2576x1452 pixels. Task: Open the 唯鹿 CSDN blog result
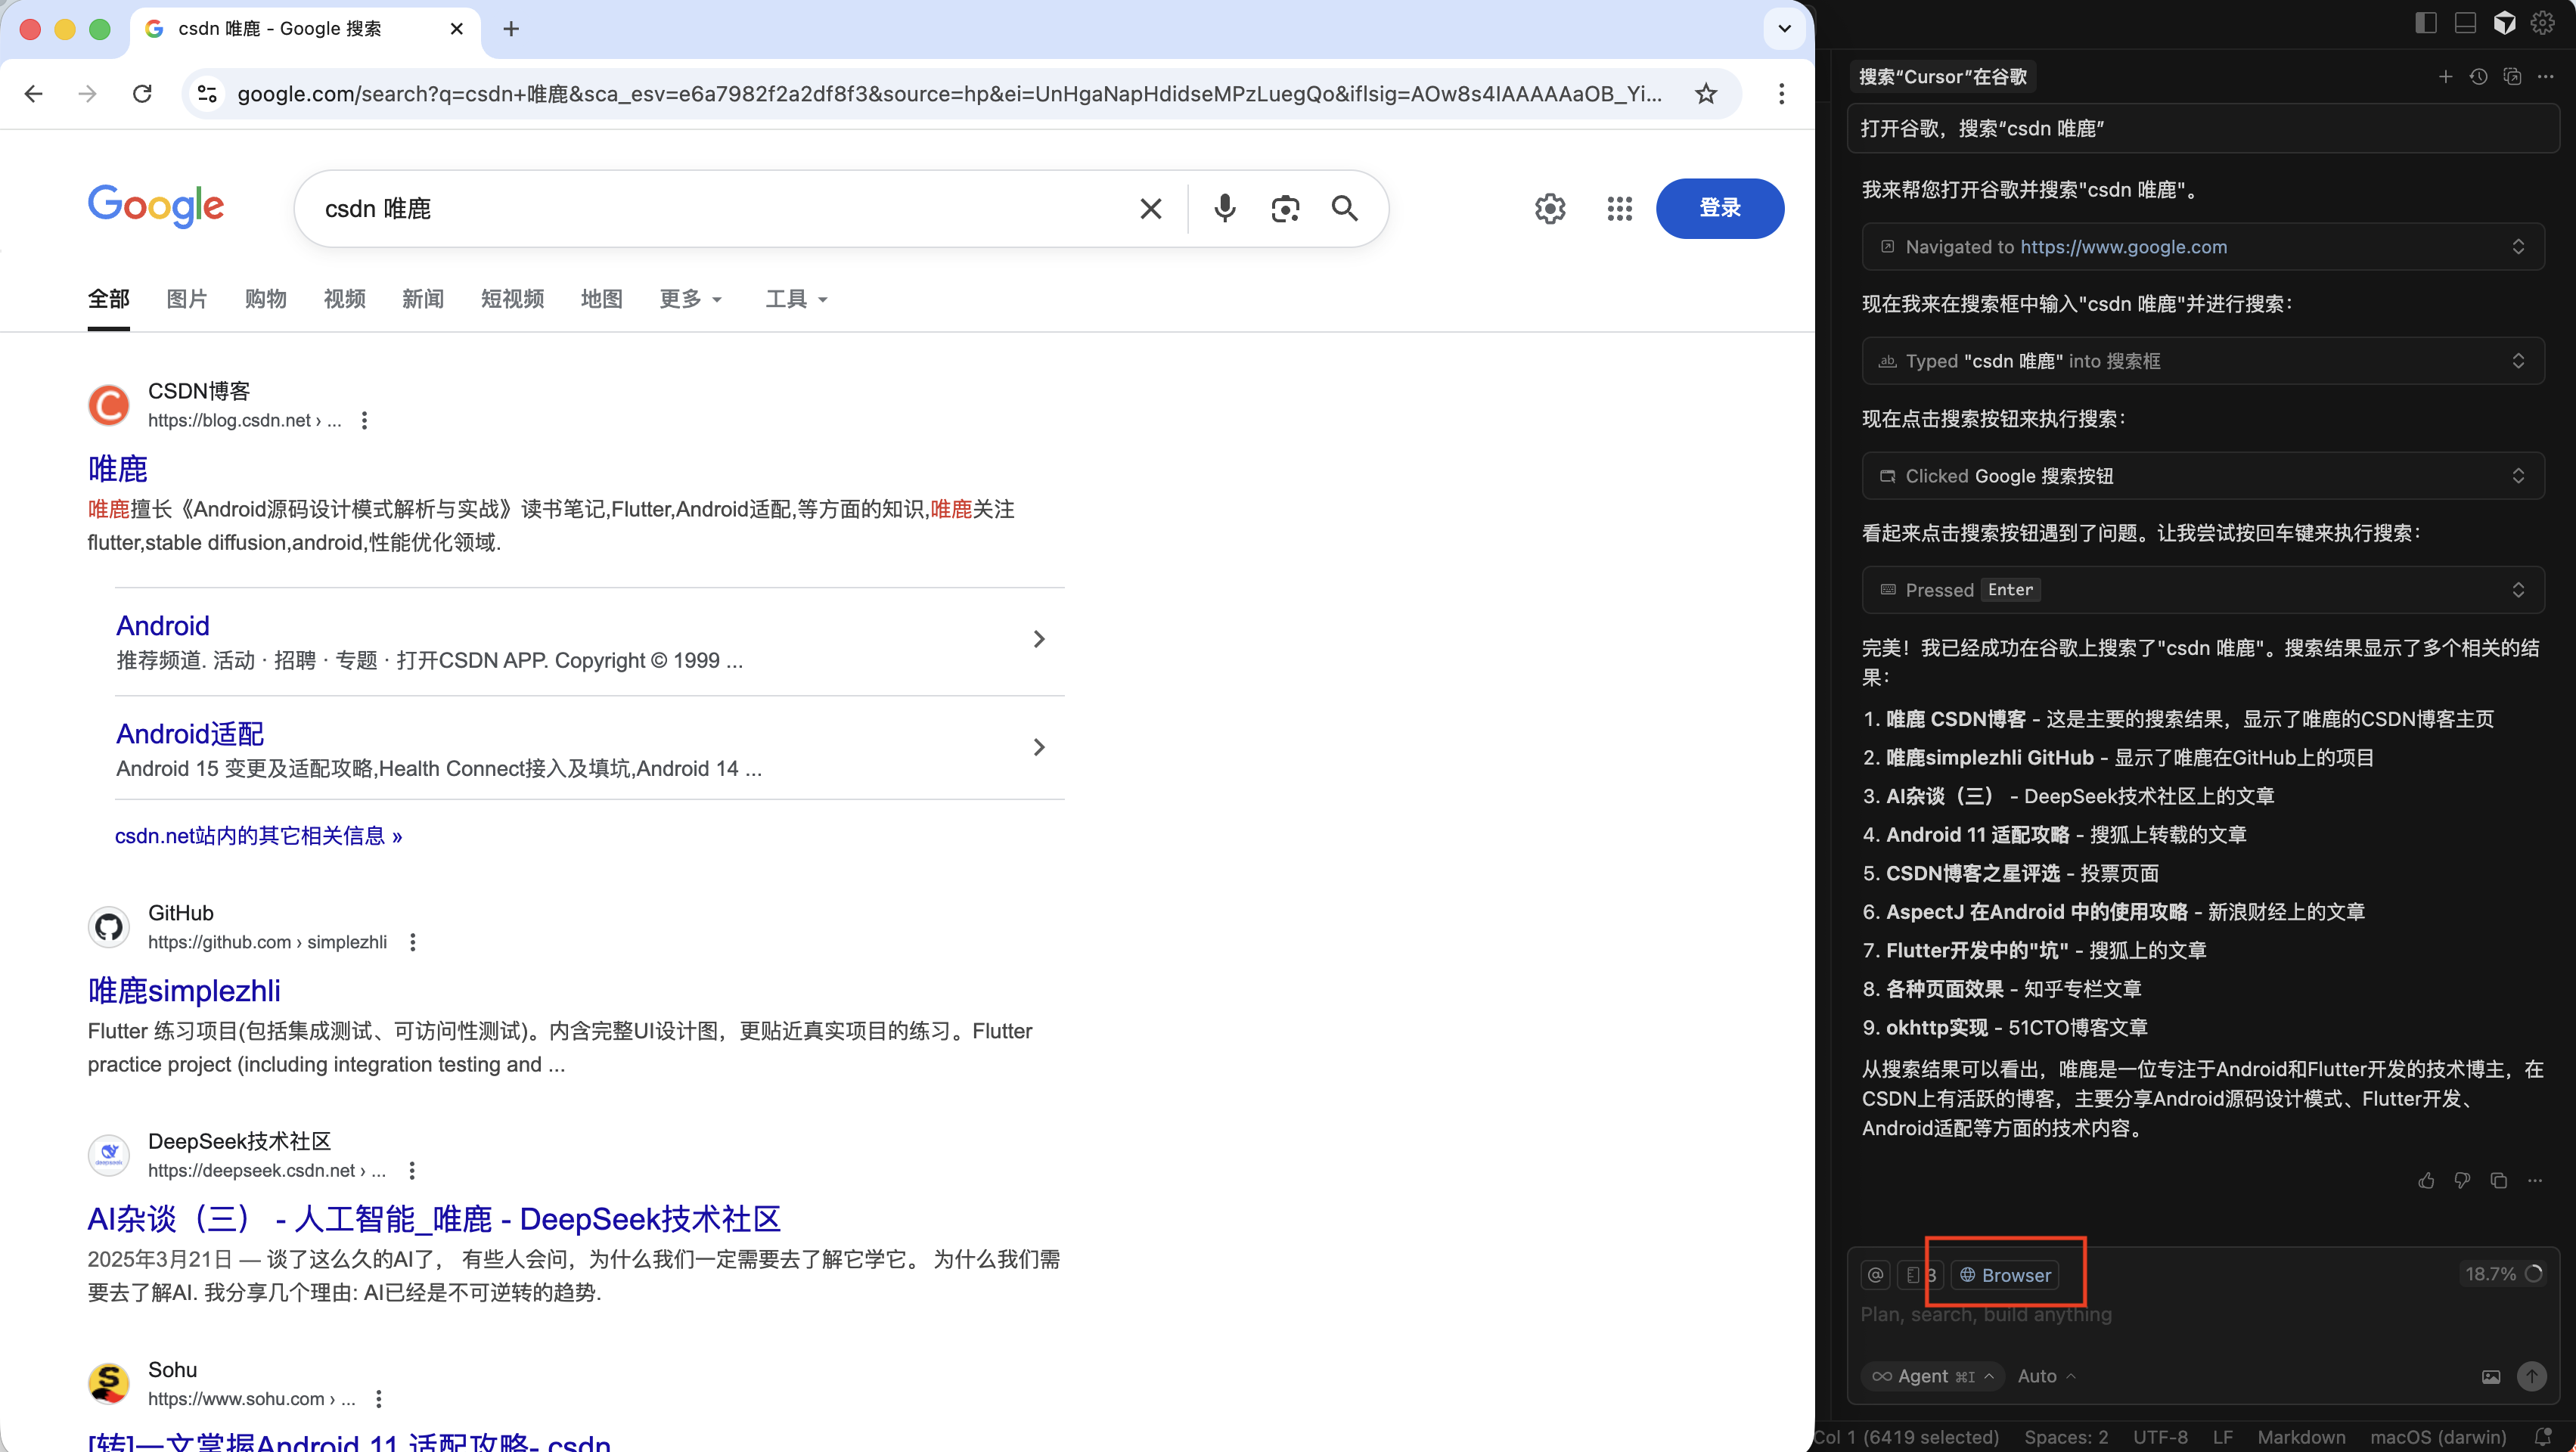click(118, 468)
